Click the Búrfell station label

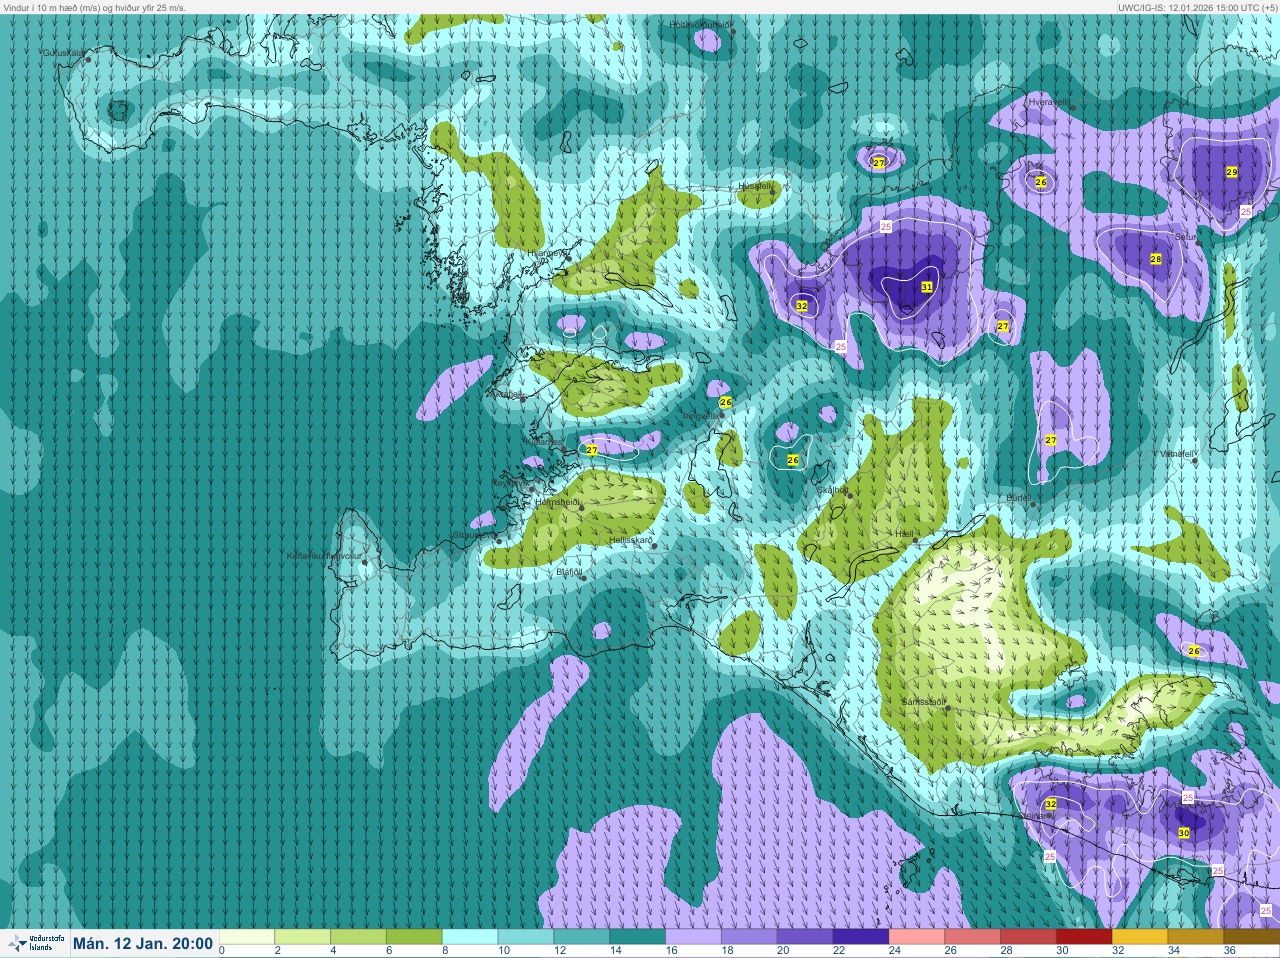[x=1018, y=497]
